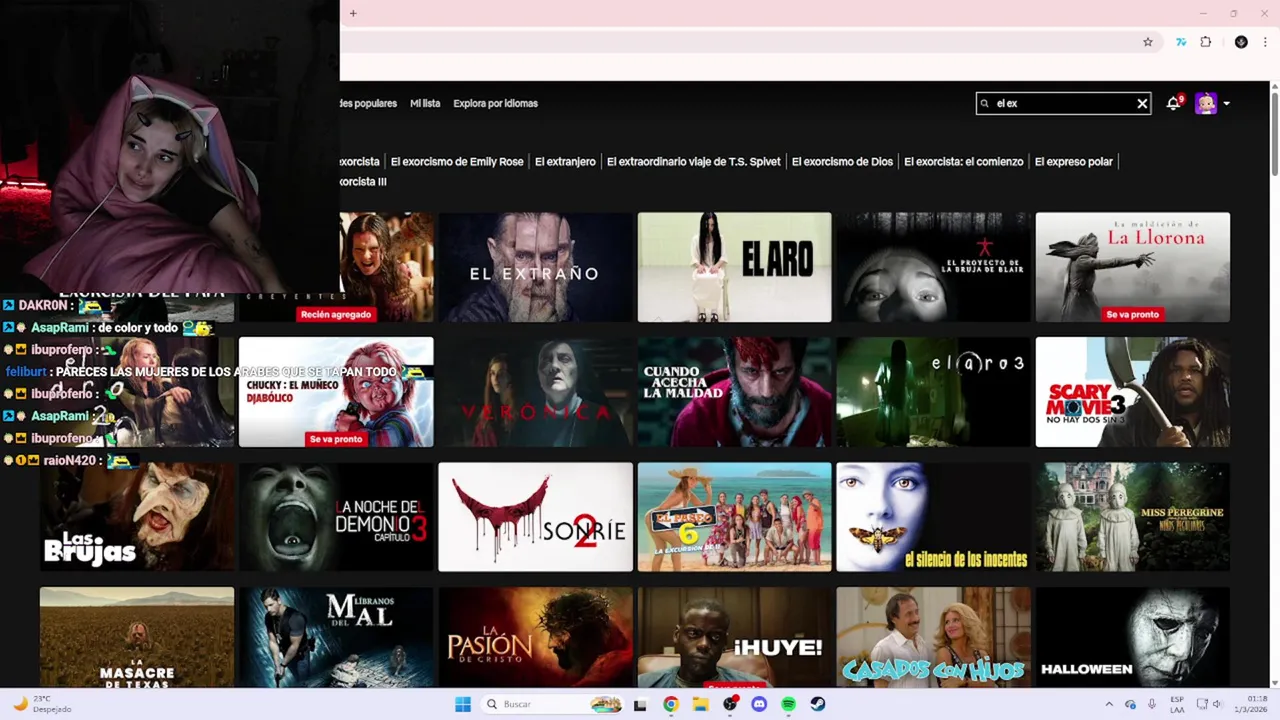This screenshot has width=1280, height=720.
Task: Open the ESP LAA language switcher
Action: (1177, 704)
